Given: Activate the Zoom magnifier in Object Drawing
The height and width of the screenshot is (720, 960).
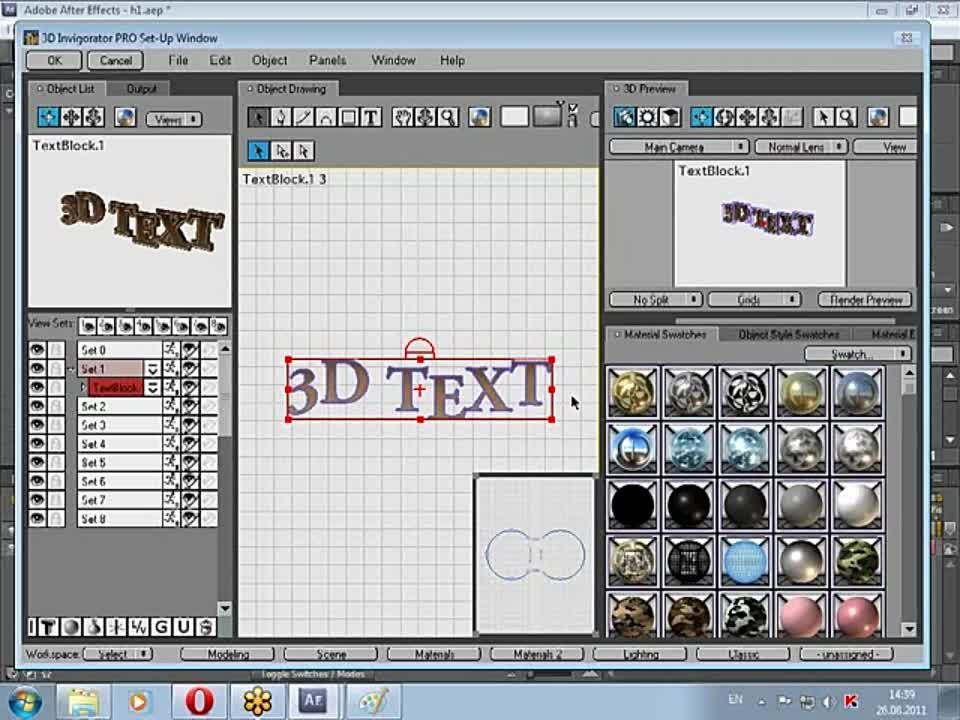Looking at the screenshot, I should coord(448,117).
